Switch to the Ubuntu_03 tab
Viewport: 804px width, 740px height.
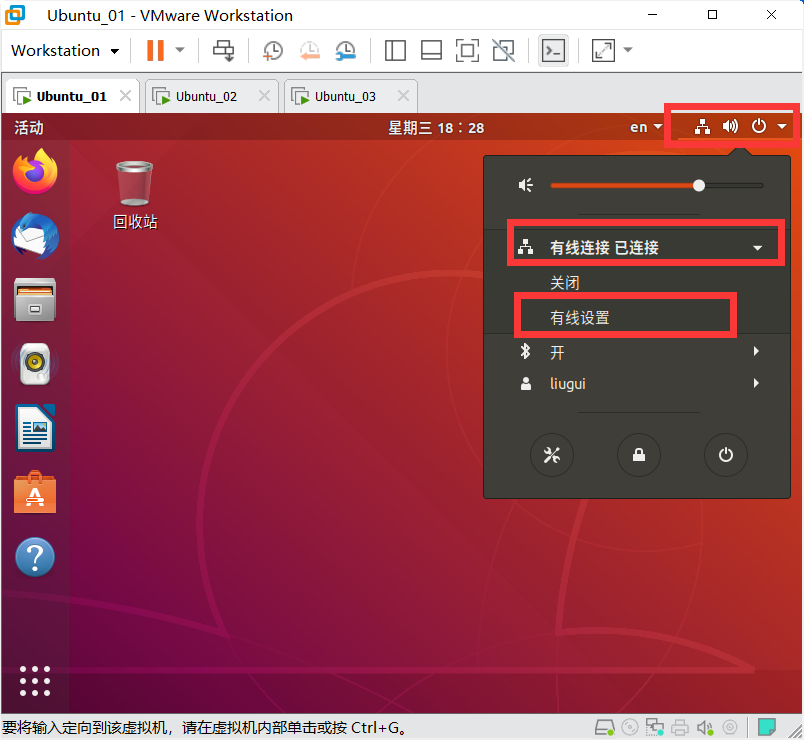(345, 96)
